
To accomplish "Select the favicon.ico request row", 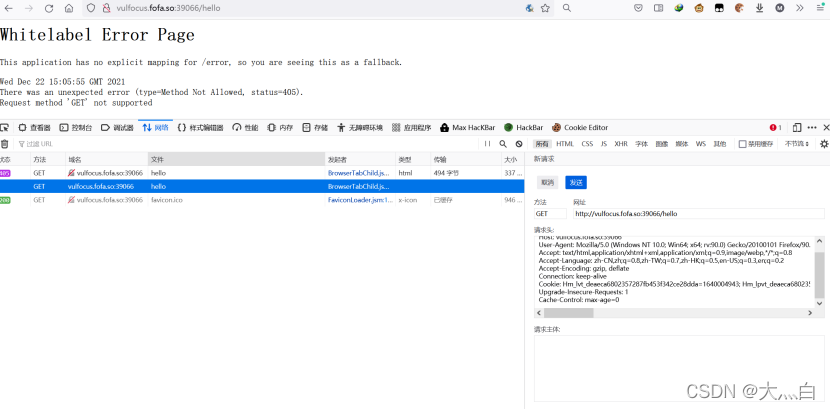I will pos(262,200).
